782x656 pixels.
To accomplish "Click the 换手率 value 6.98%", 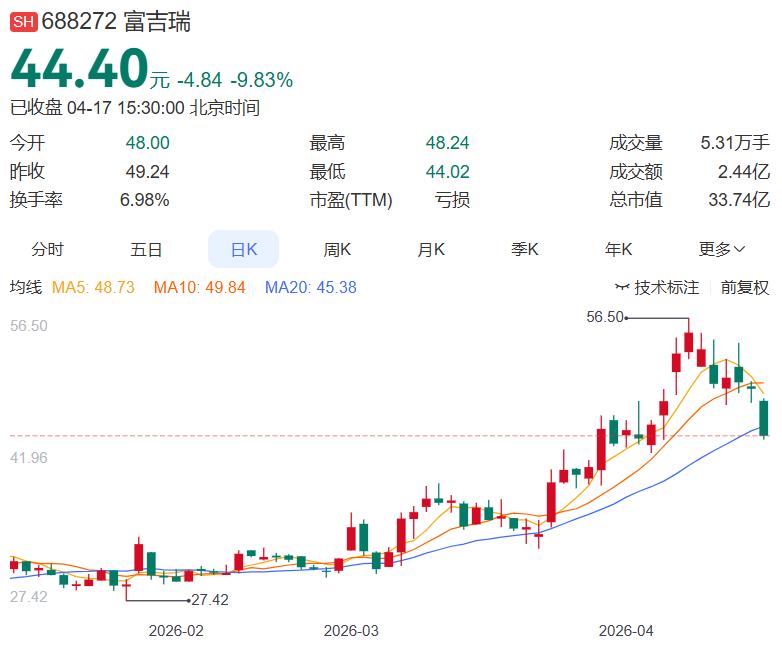I will click(144, 200).
